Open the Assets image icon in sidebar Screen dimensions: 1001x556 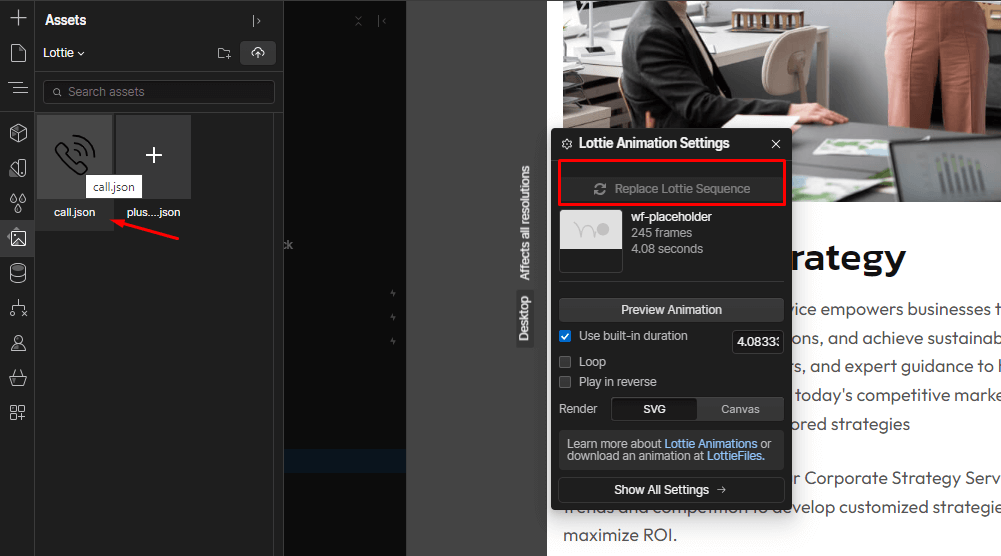(18, 238)
